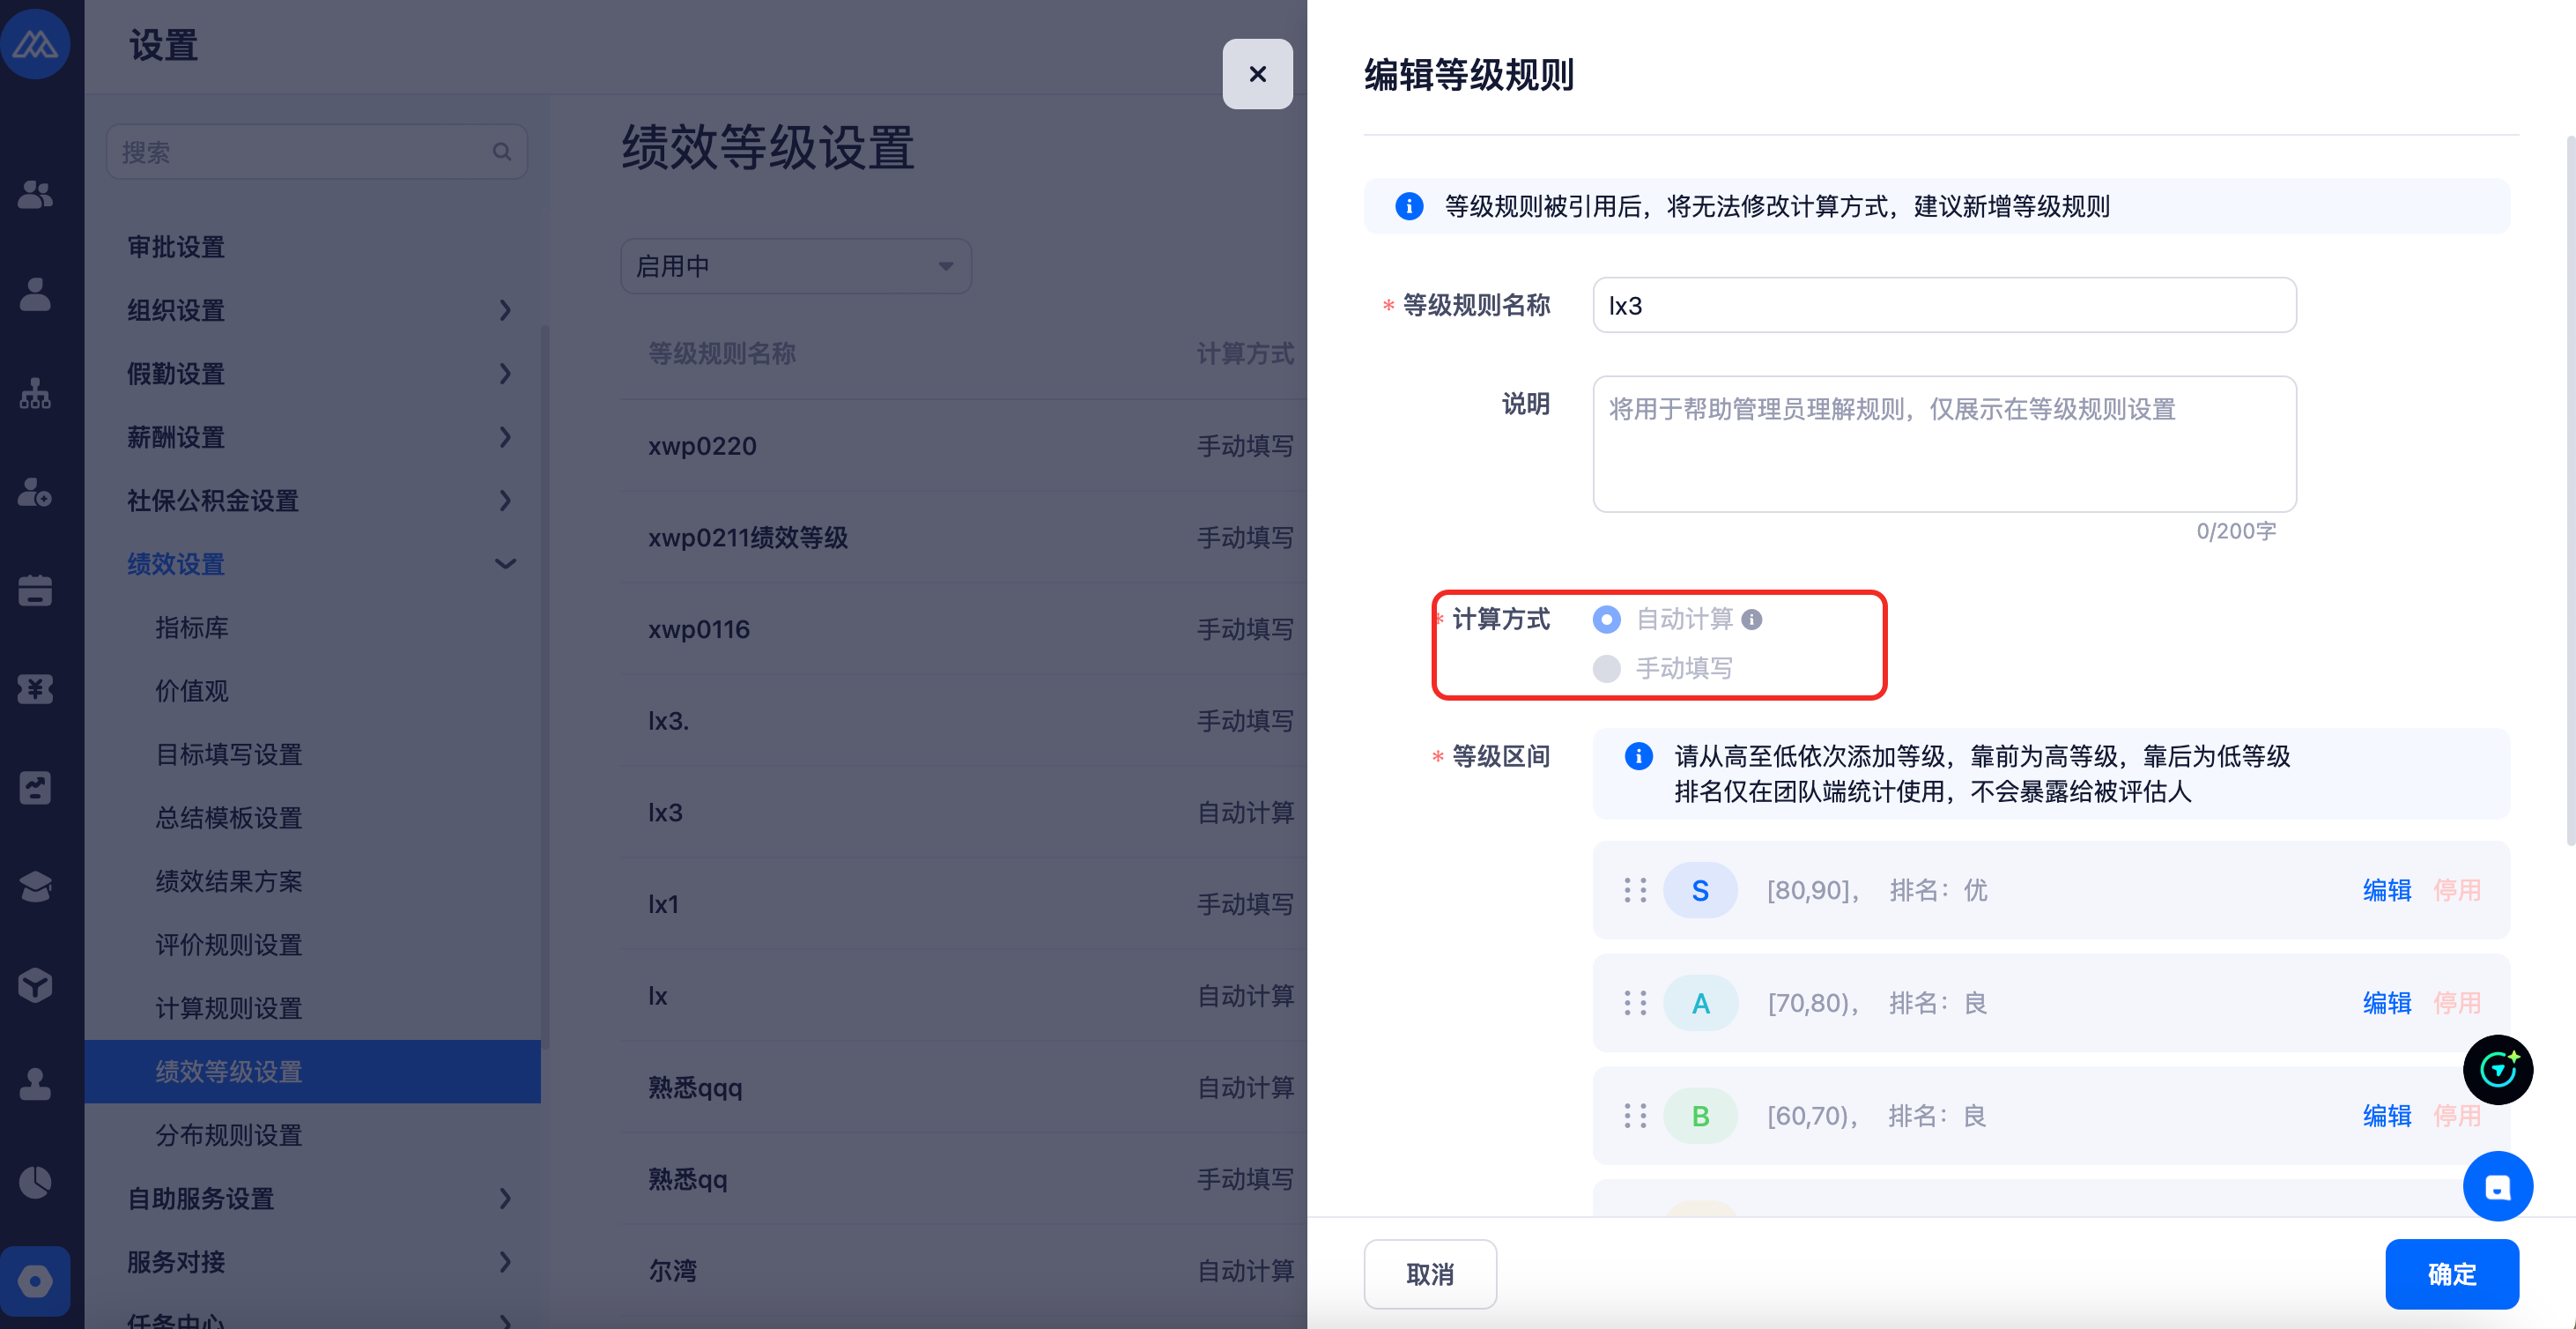The width and height of the screenshot is (2576, 1329).
Task: Open 分布规则设置 submenu item
Action: tap(229, 1135)
